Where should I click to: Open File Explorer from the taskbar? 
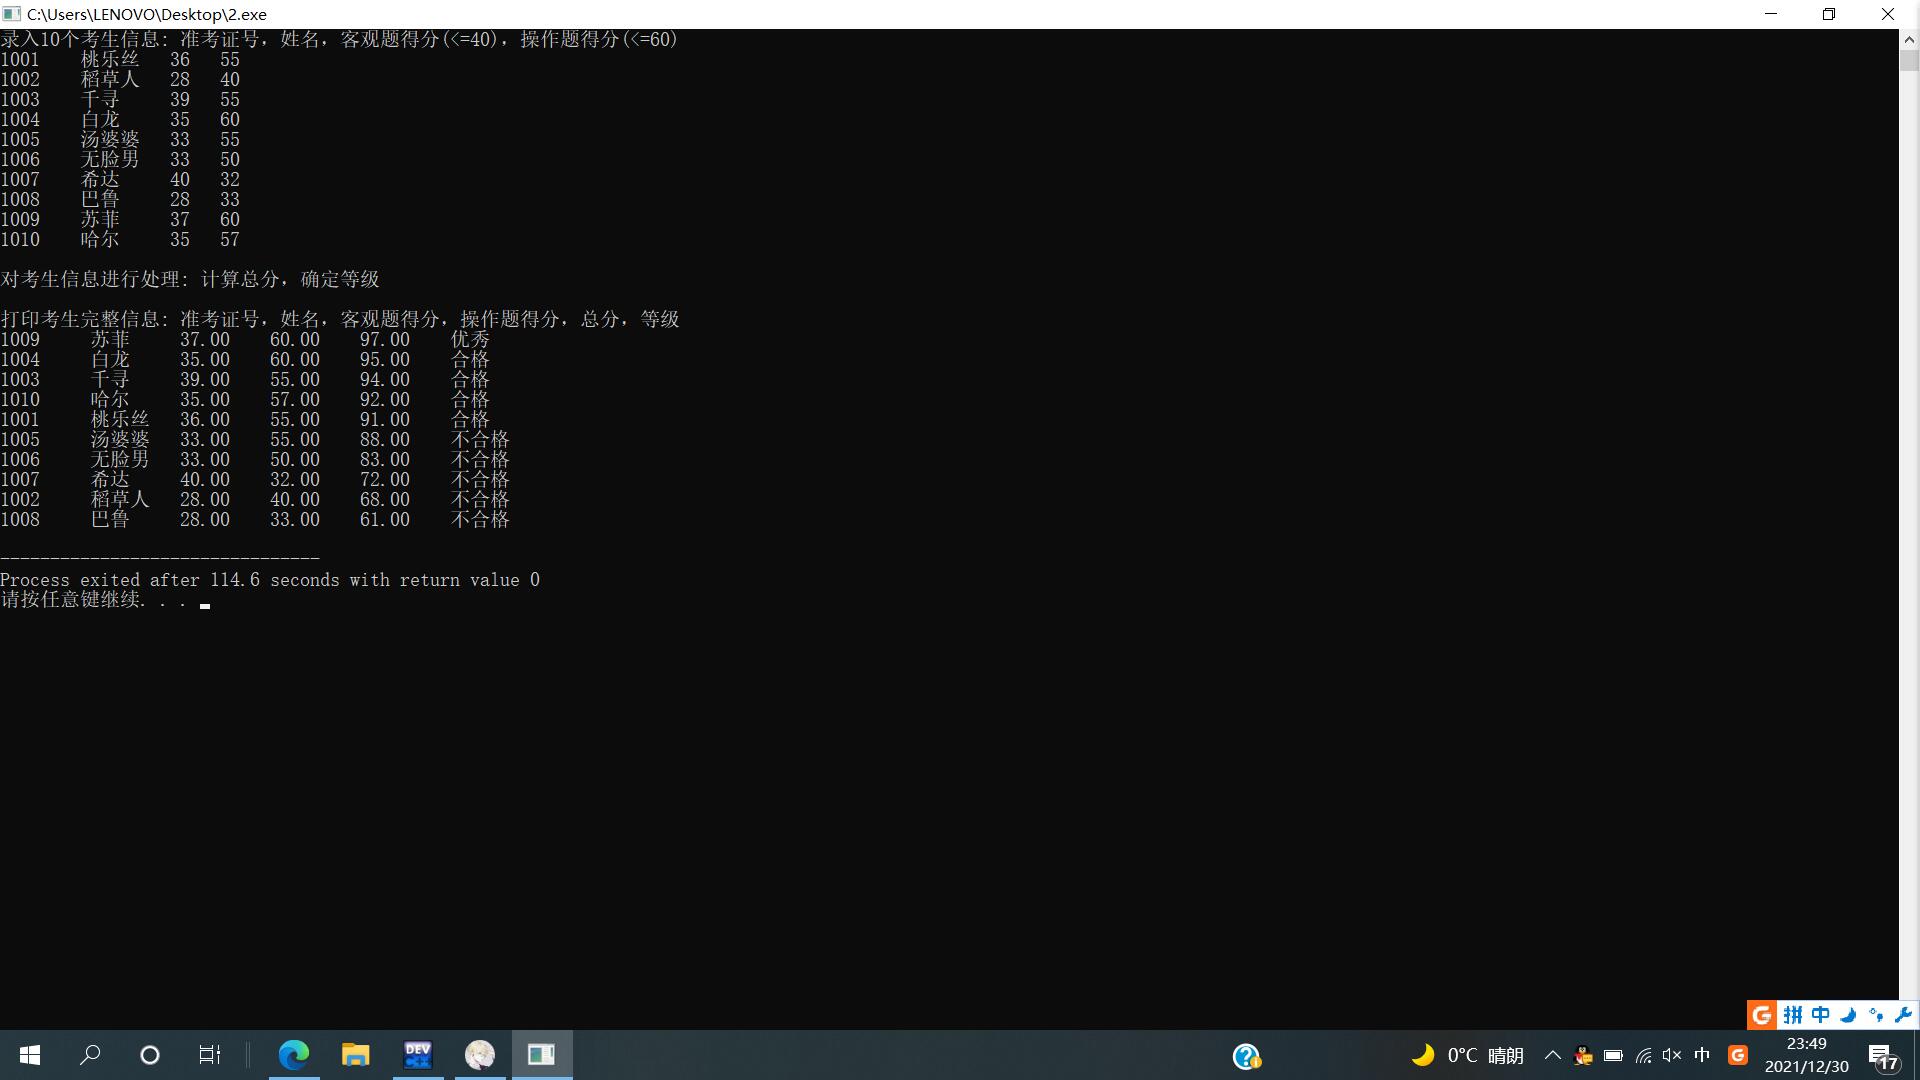point(355,1054)
